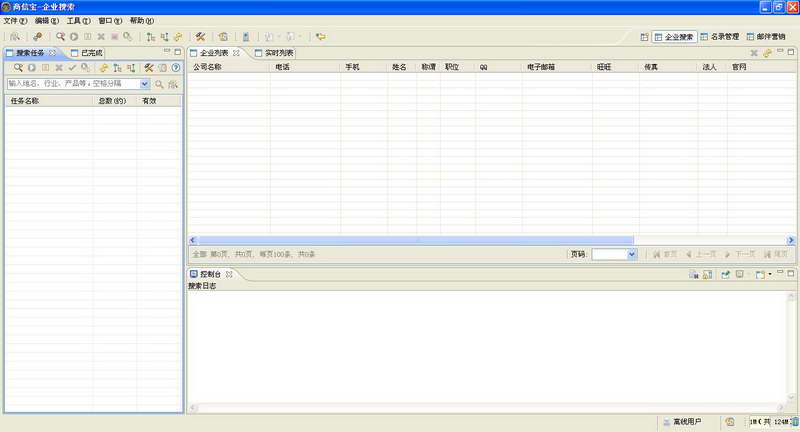Click the status bar globe-window icon
This screenshot has width=800, height=432.
730,422
